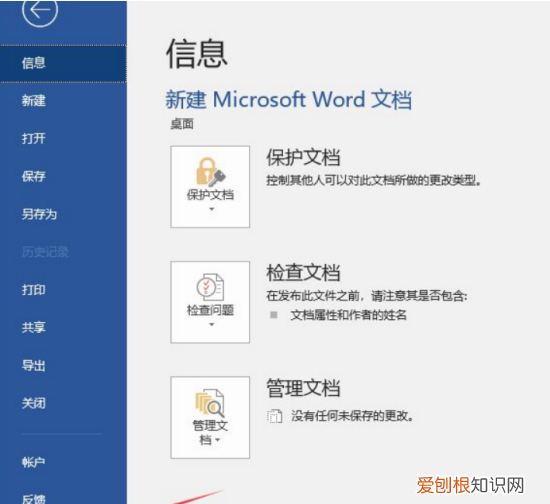Select the 信息 menu item
Viewport: 550px width, 504px height.
[63, 63]
